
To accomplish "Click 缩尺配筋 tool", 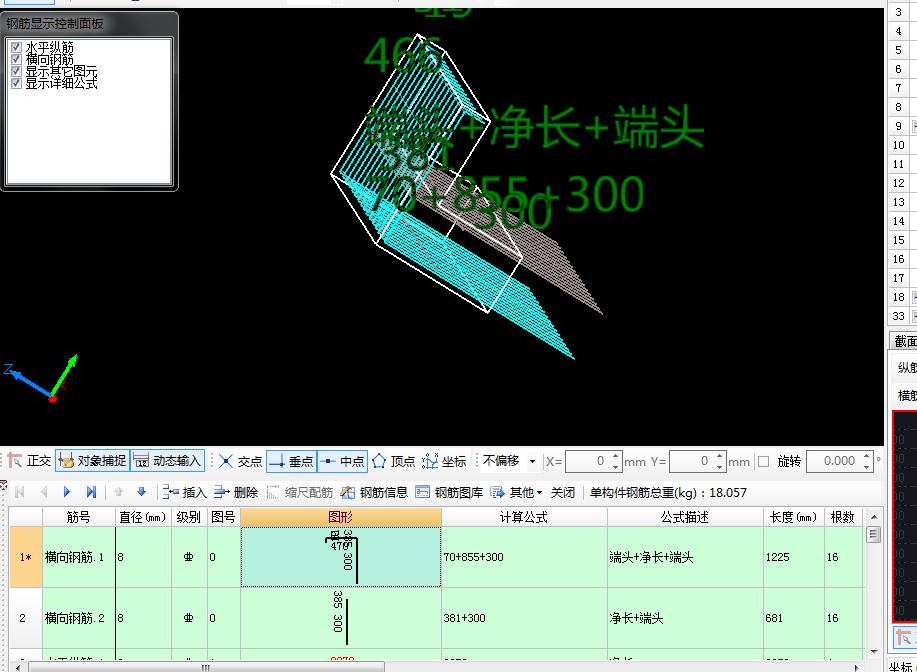I will (299, 492).
